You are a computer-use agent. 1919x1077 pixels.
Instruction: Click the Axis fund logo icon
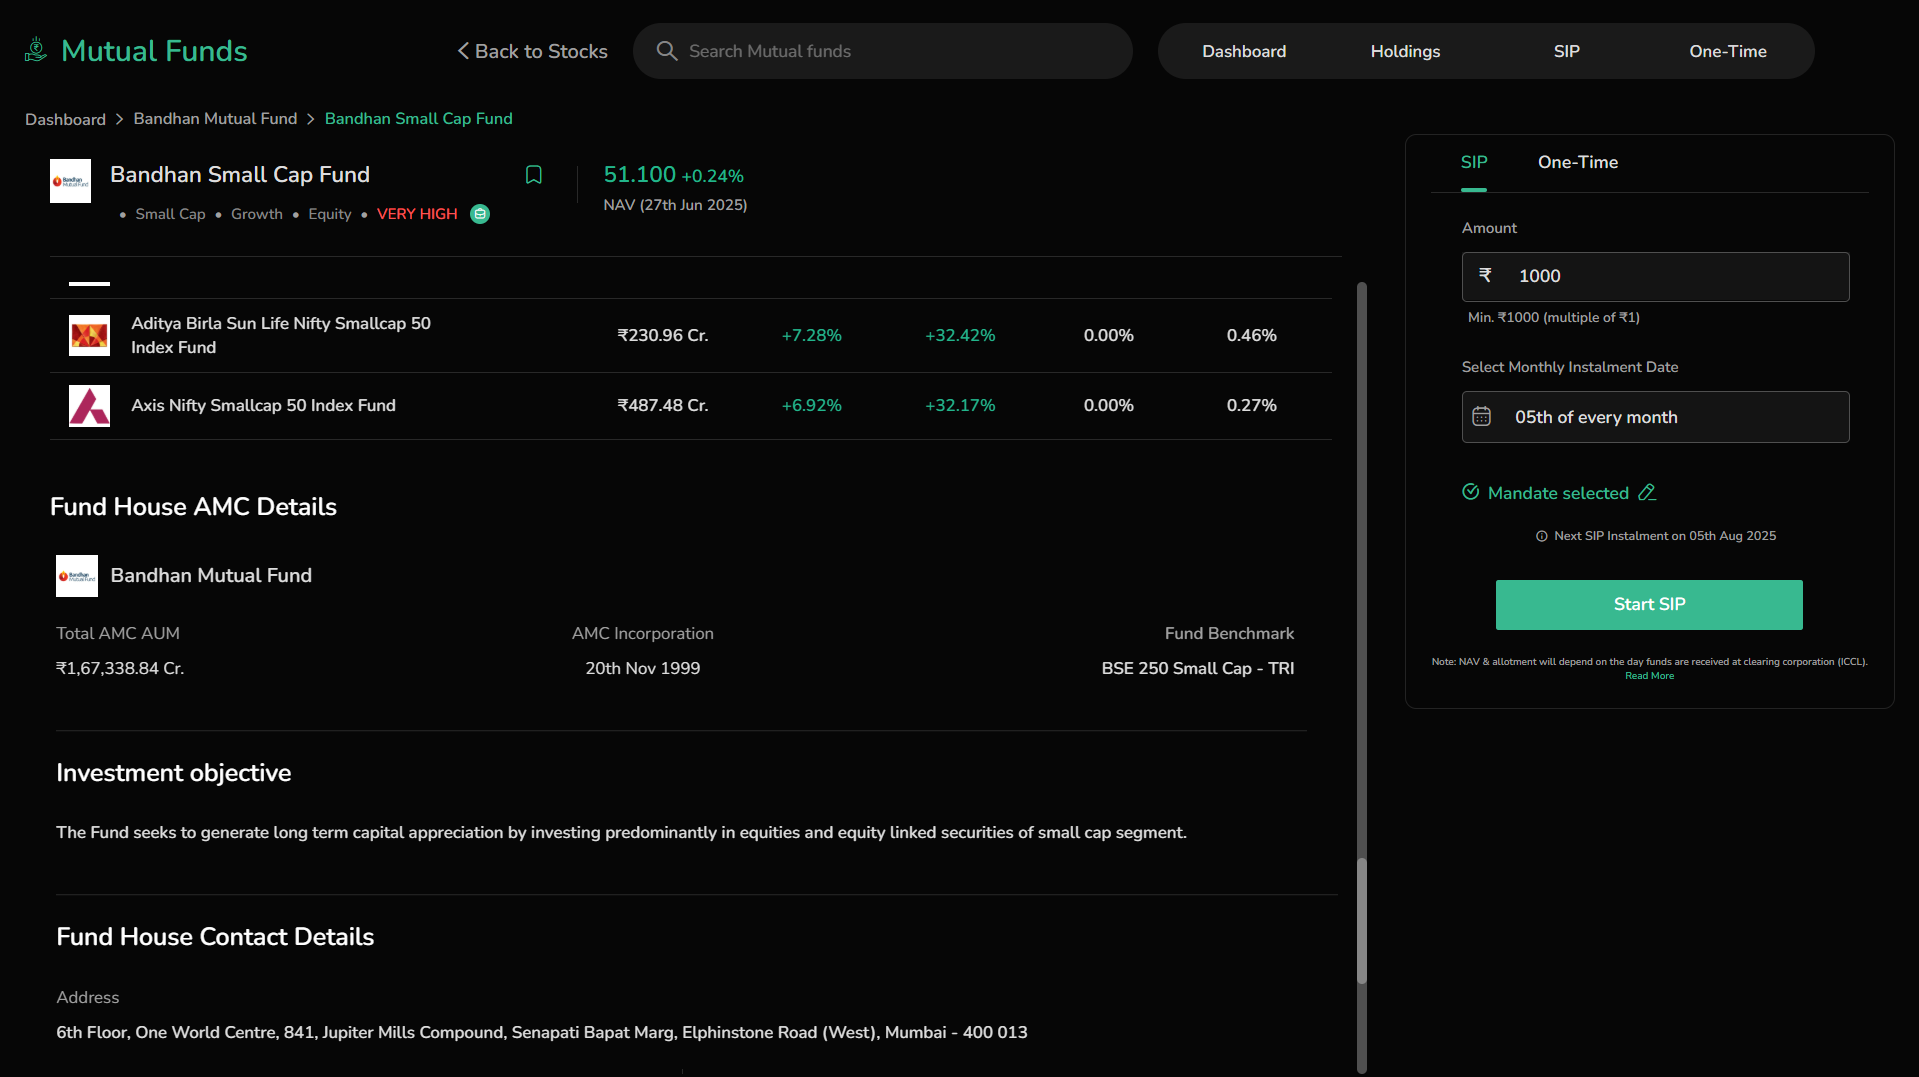89,406
